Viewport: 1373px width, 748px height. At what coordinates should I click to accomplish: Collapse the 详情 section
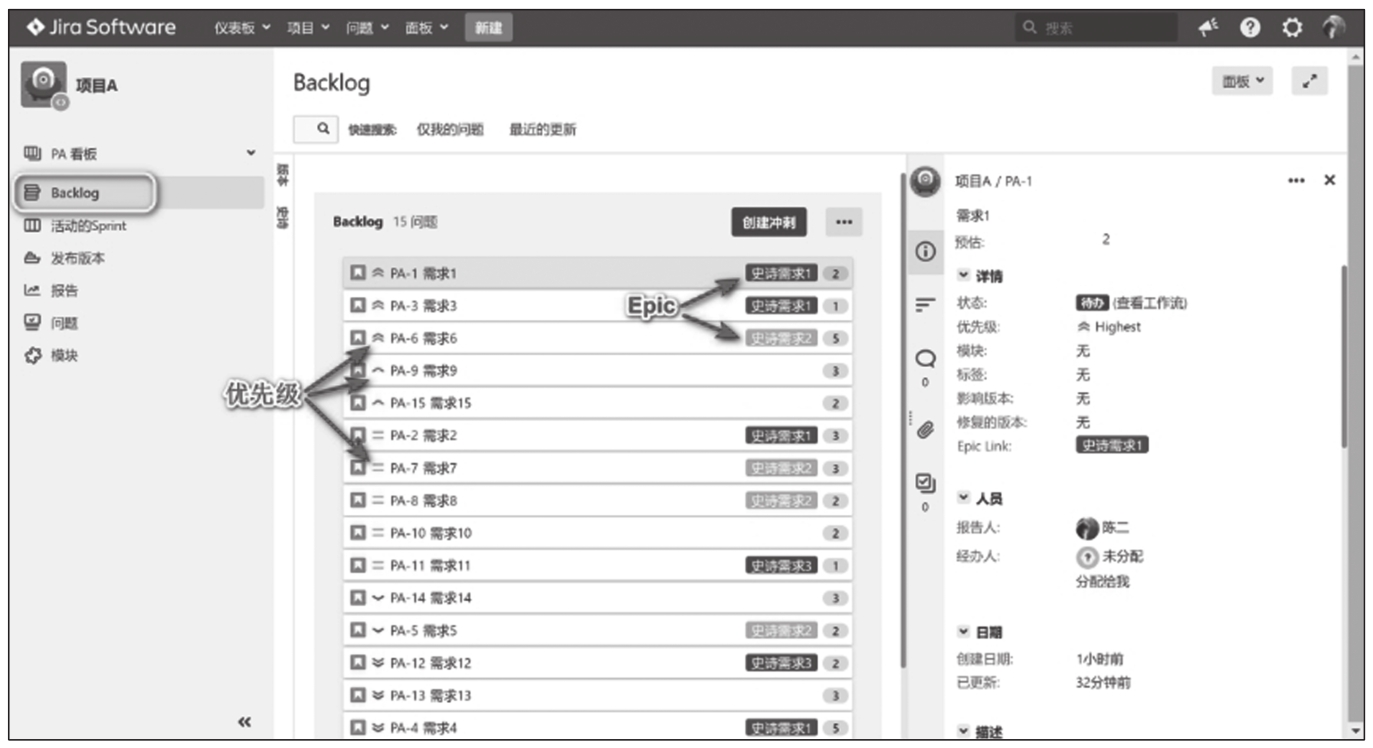tap(981, 276)
